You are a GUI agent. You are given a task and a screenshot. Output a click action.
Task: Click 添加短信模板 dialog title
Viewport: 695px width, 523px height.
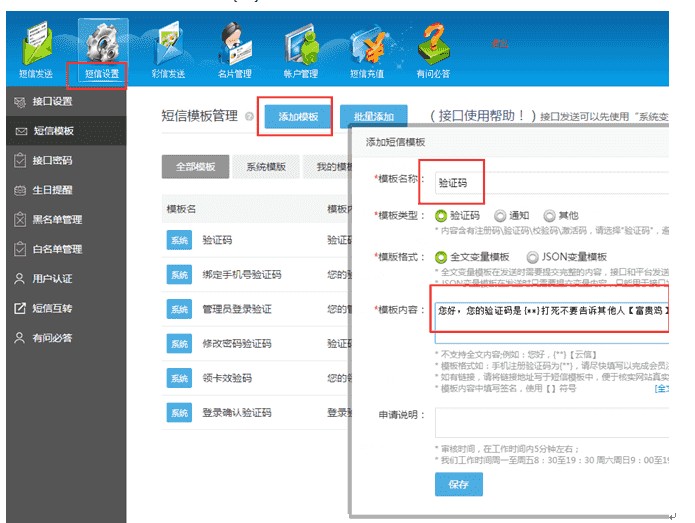pos(395,142)
